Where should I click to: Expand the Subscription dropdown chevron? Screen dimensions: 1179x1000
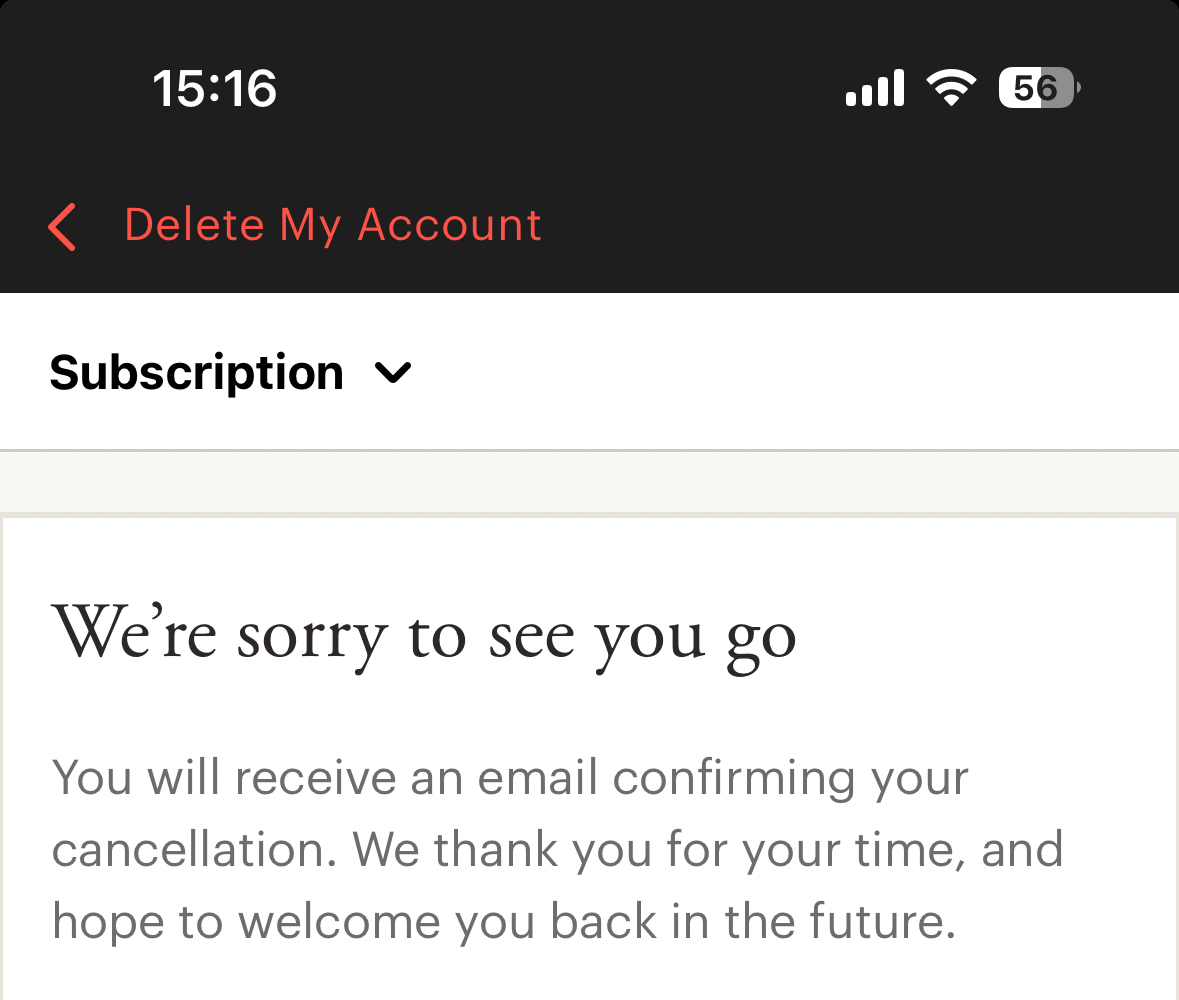(x=393, y=373)
